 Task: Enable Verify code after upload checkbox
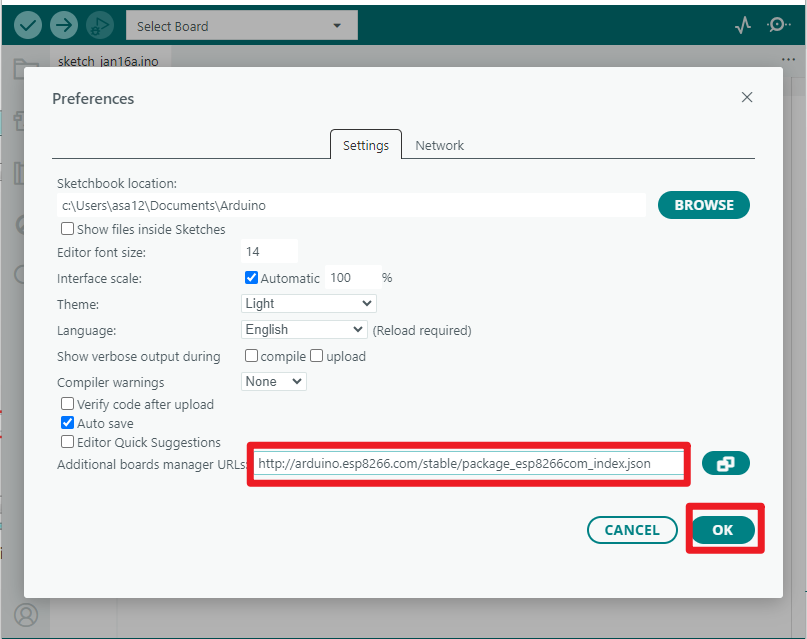pyautogui.click(x=67, y=403)
